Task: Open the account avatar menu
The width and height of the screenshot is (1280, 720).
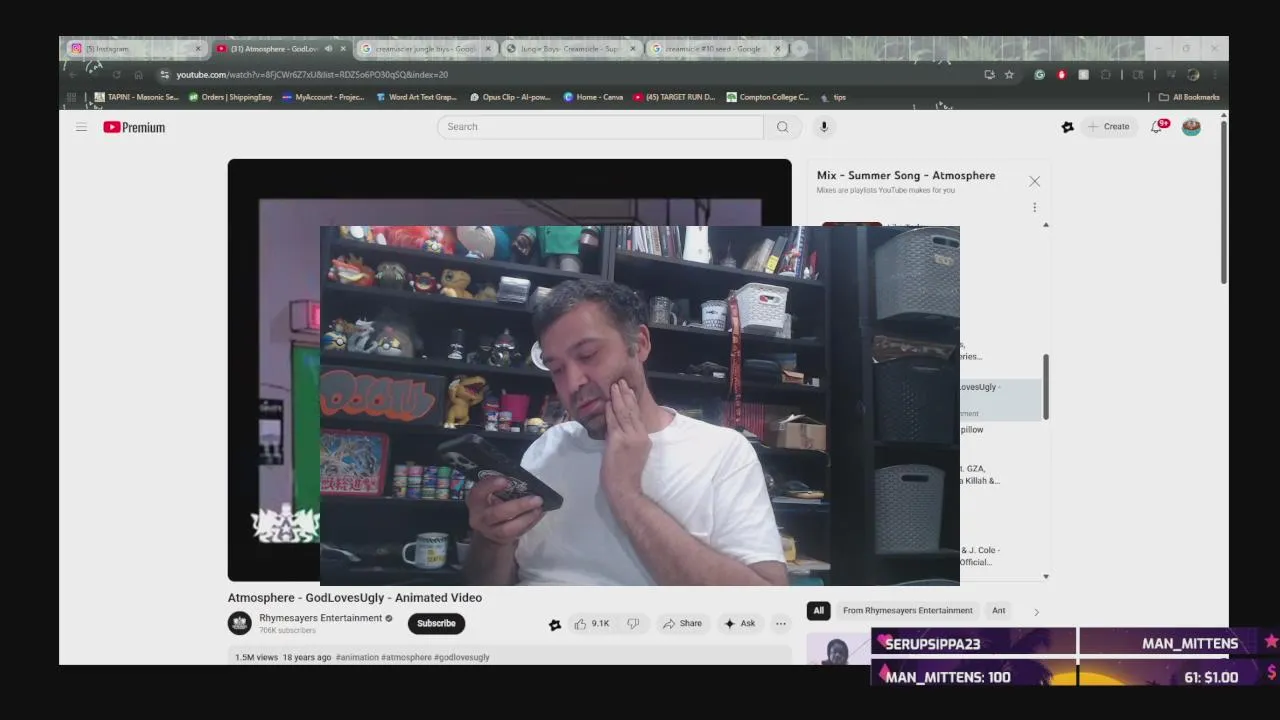Action: [1191, 127]
